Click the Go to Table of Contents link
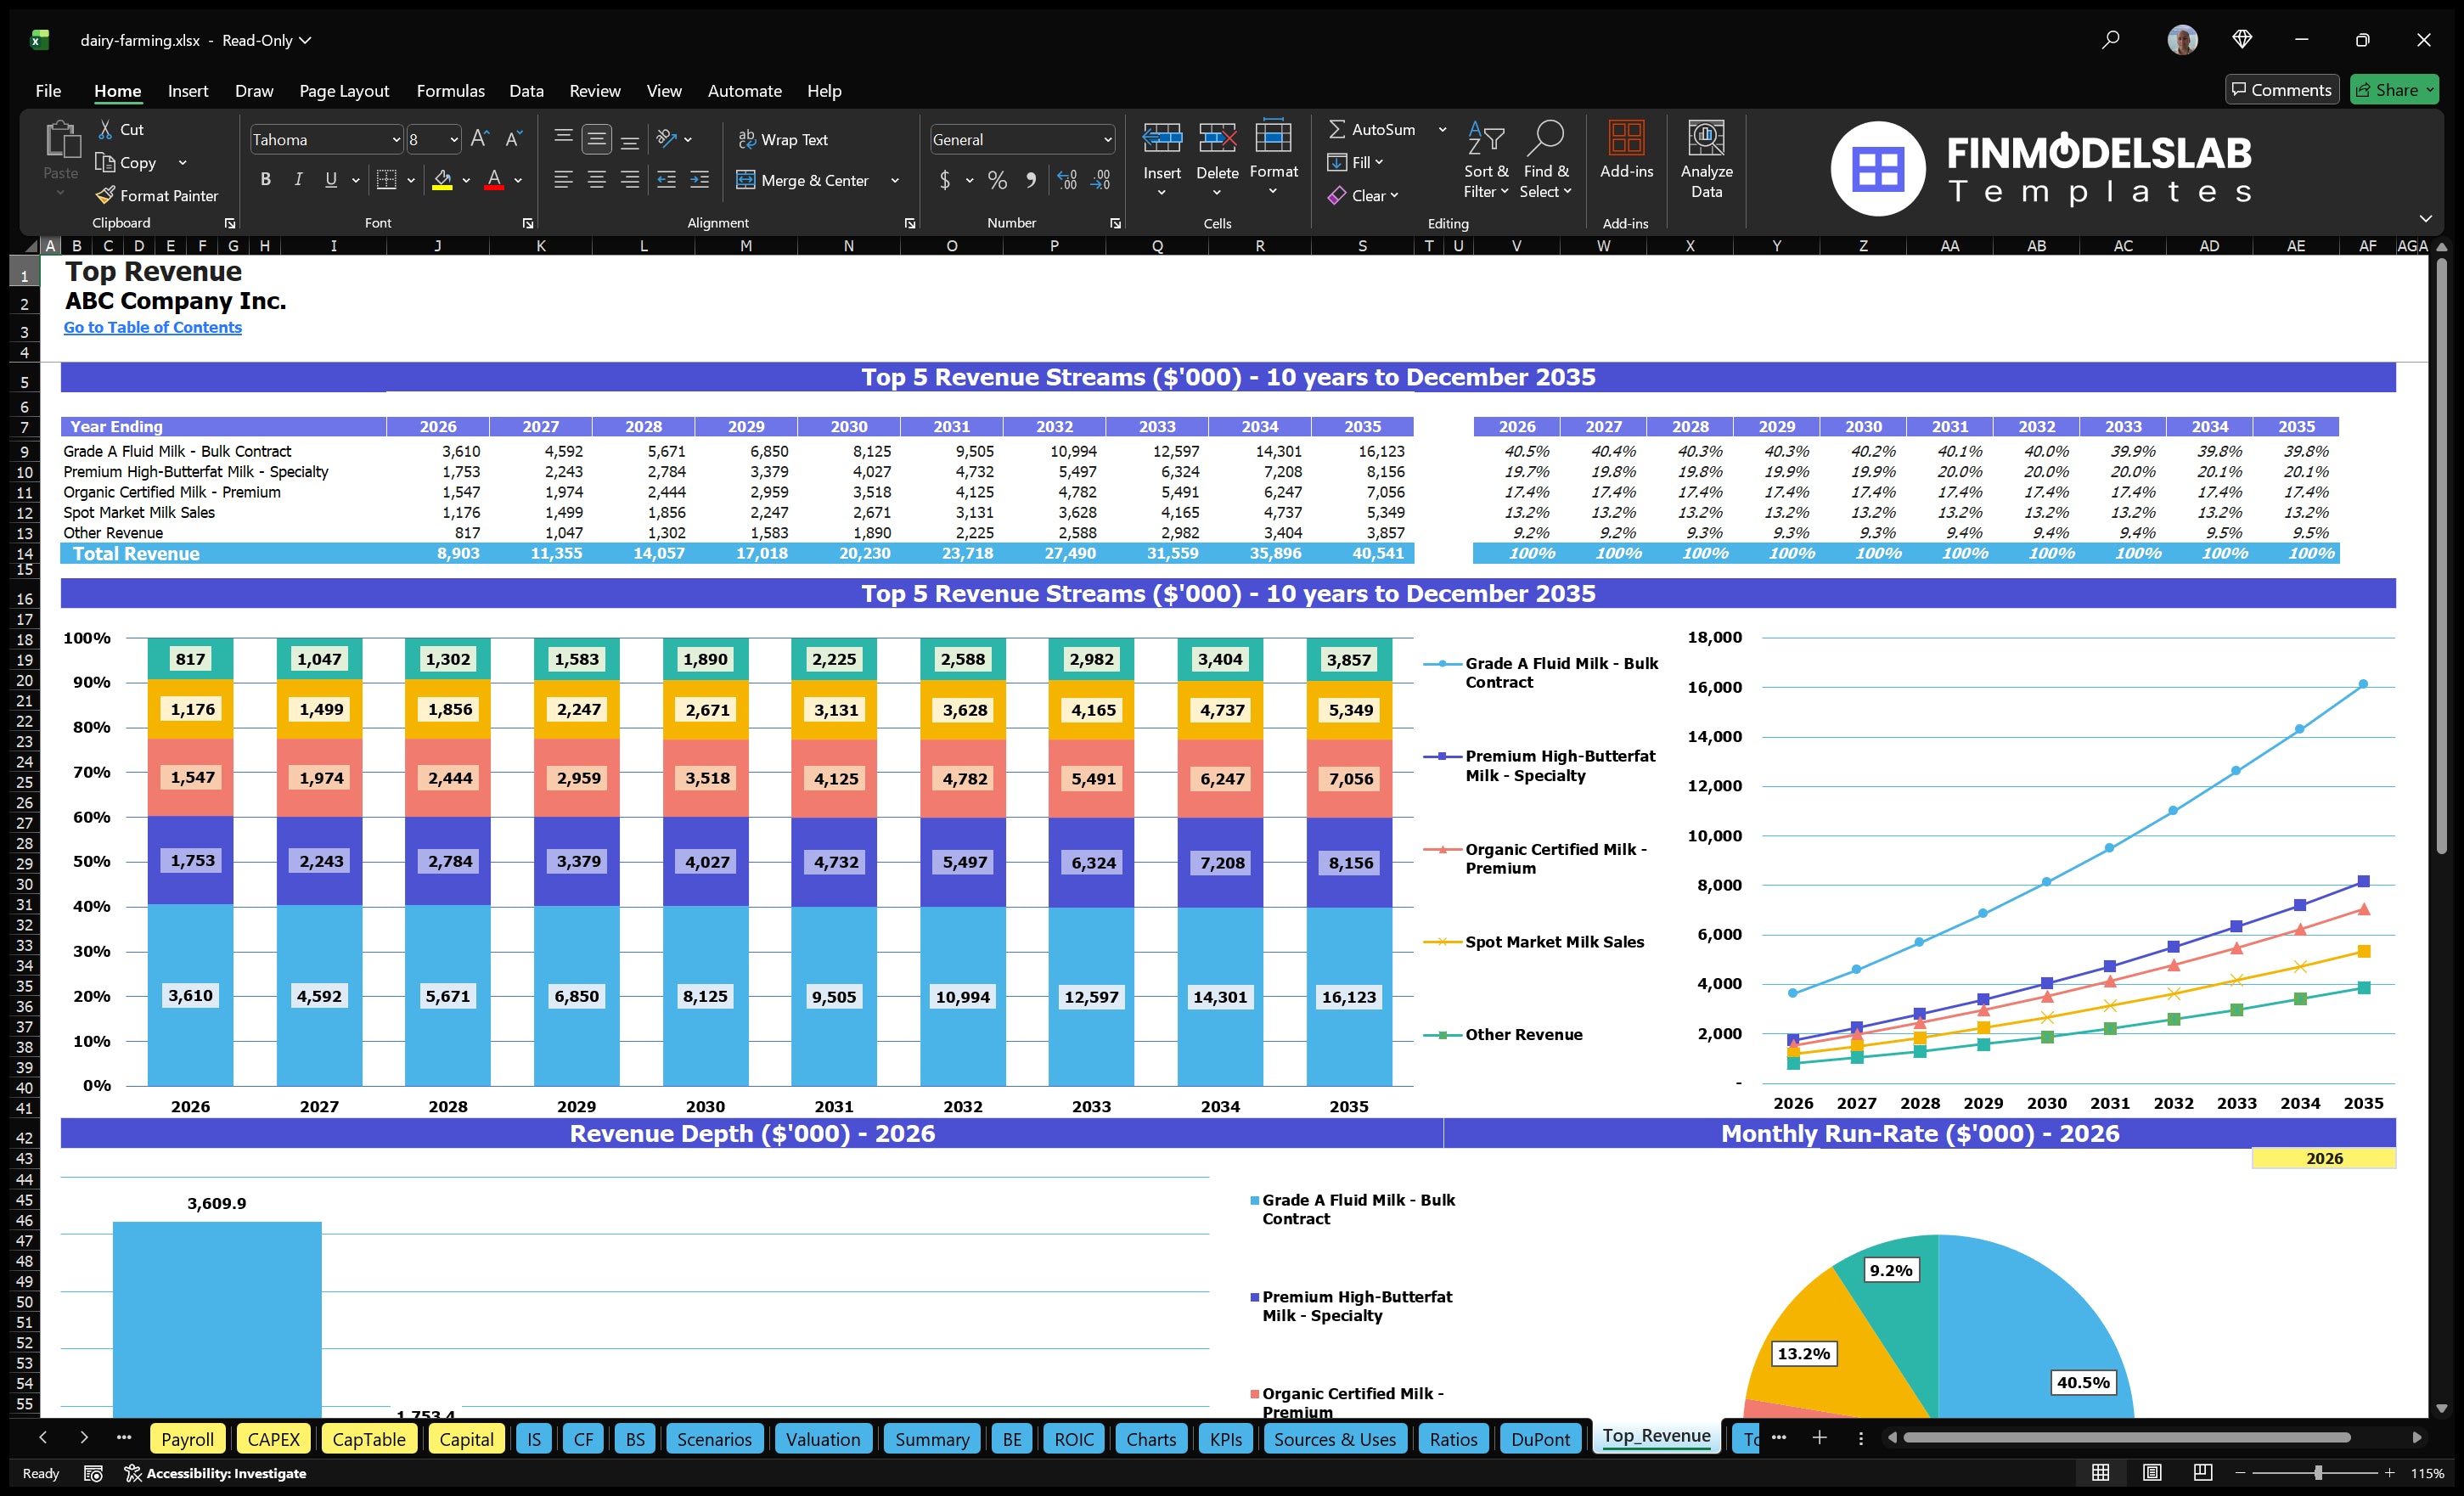Screen dimensions: 2464x1496 coord(152,327)
